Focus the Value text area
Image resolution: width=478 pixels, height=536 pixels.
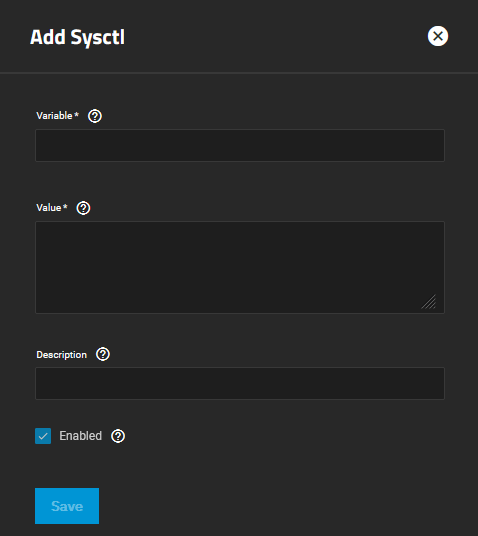click(x=240, y=267)
